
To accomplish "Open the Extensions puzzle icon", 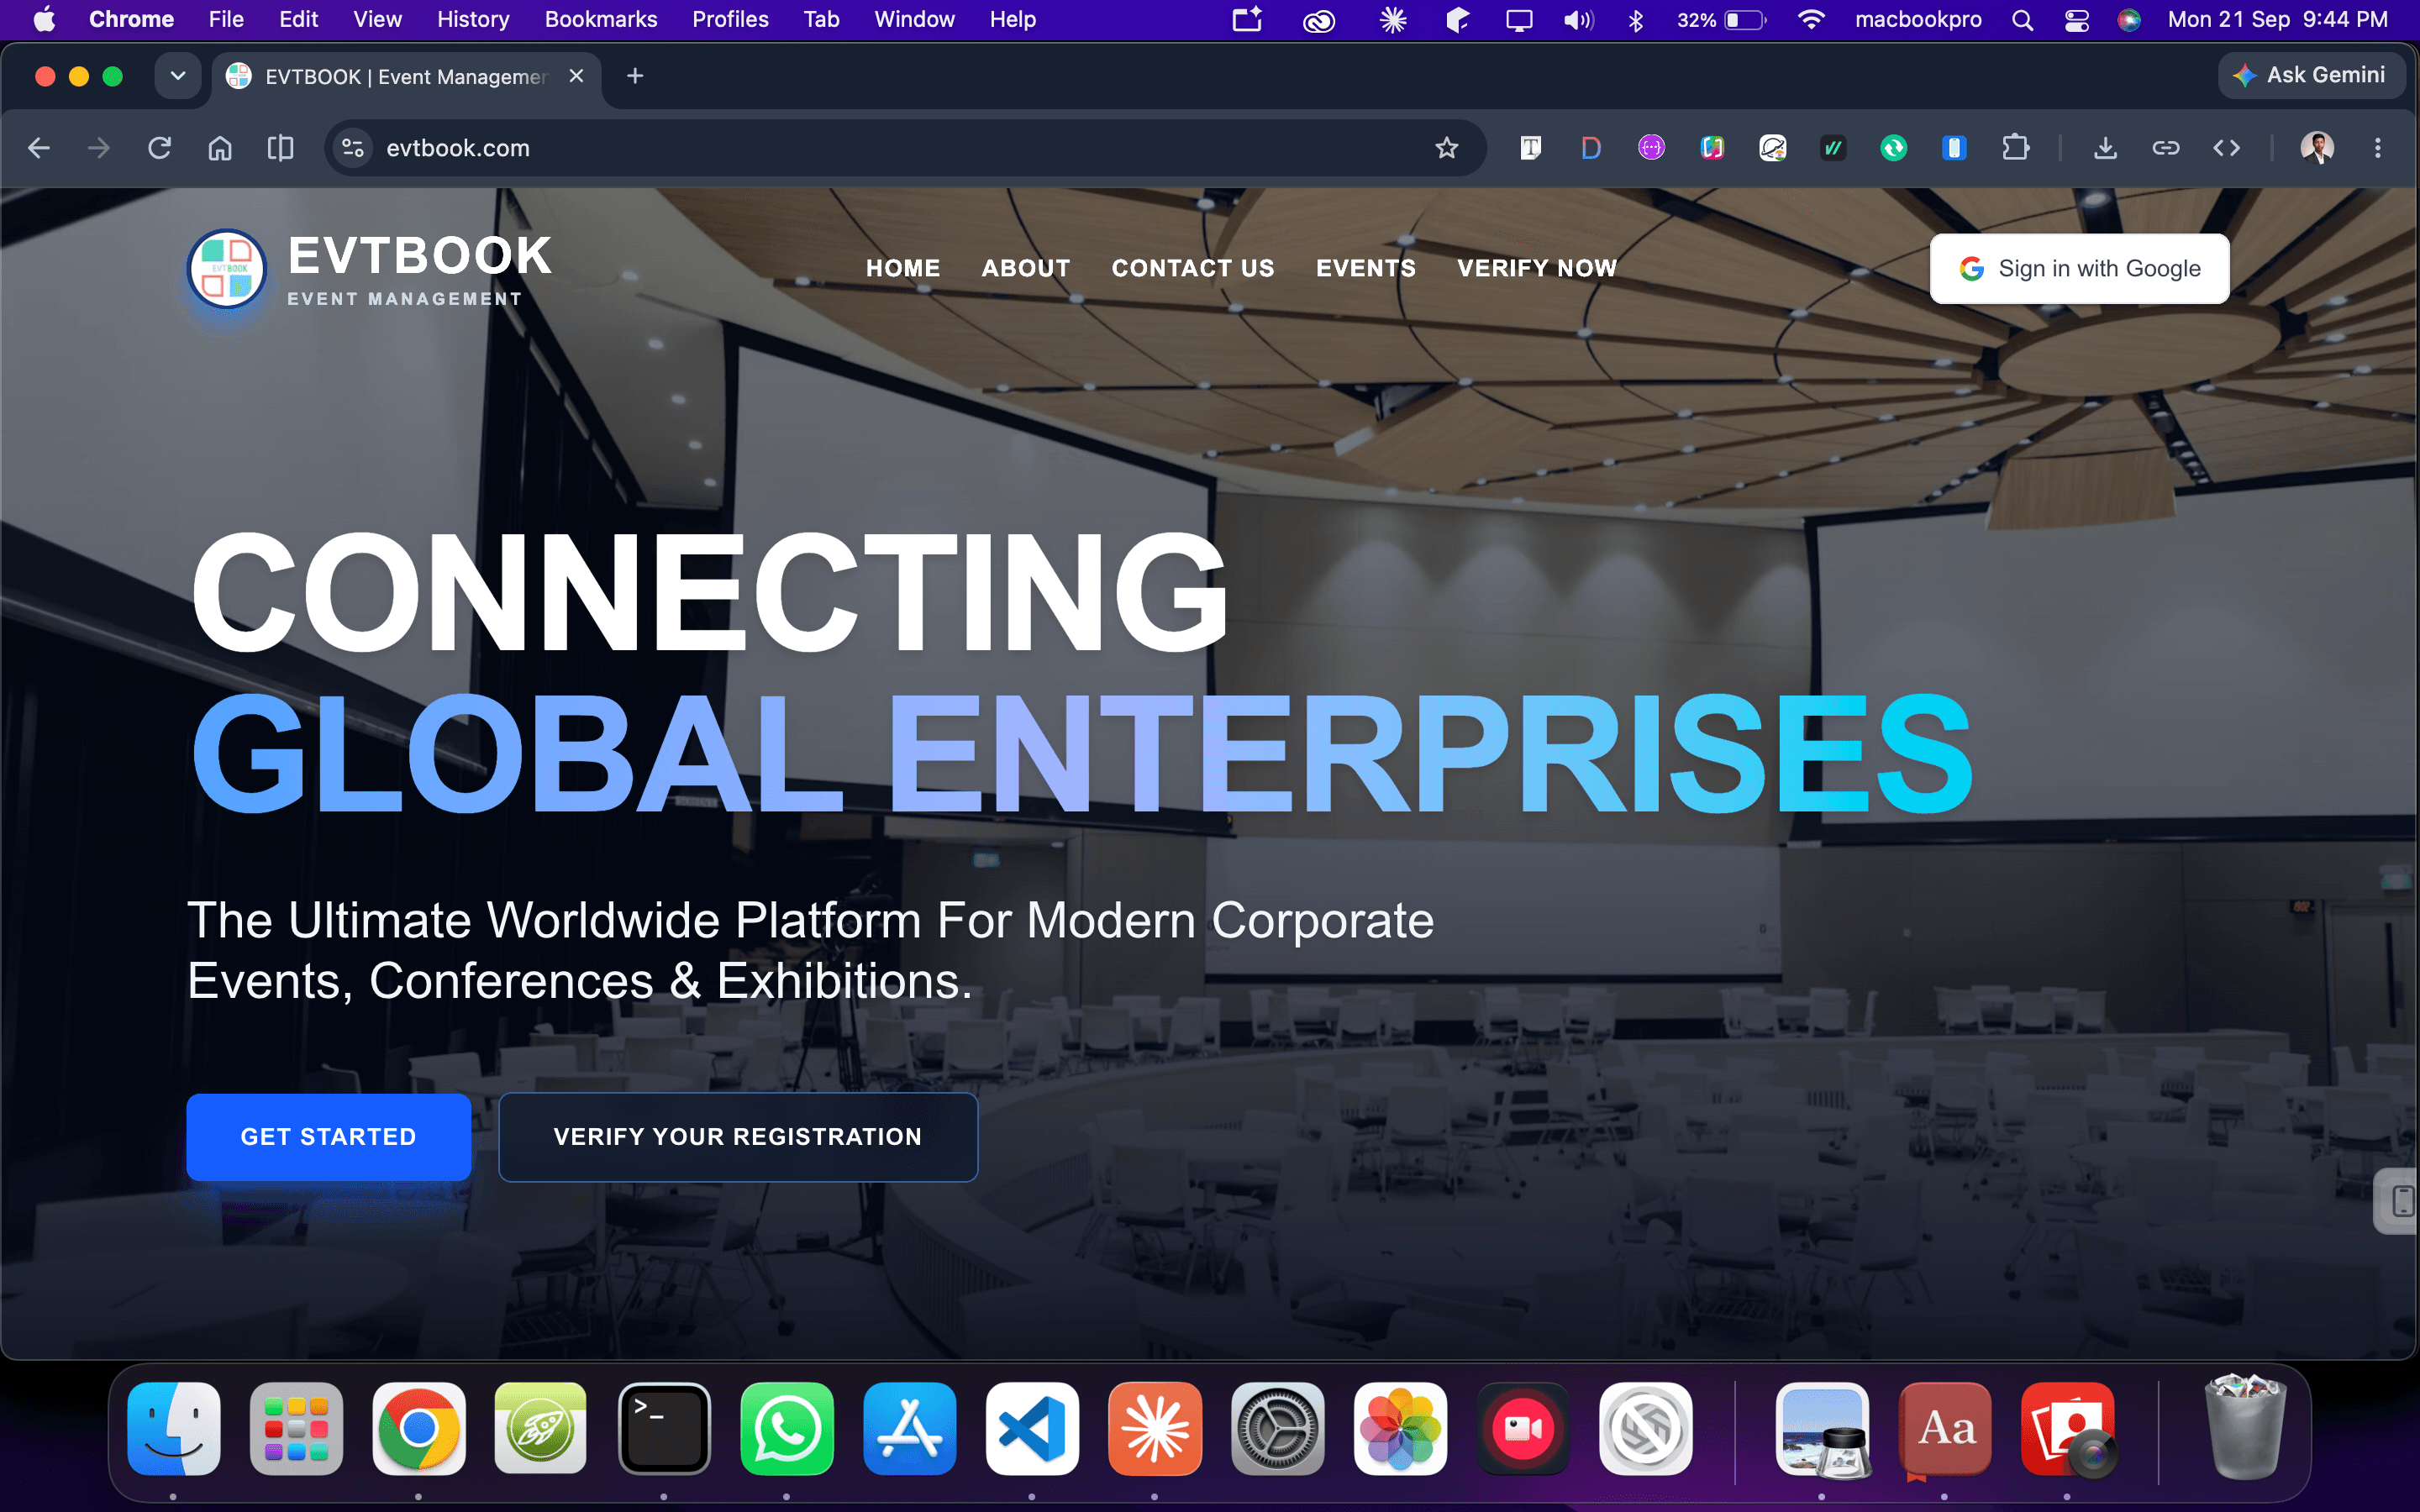I will (2015, 148).
